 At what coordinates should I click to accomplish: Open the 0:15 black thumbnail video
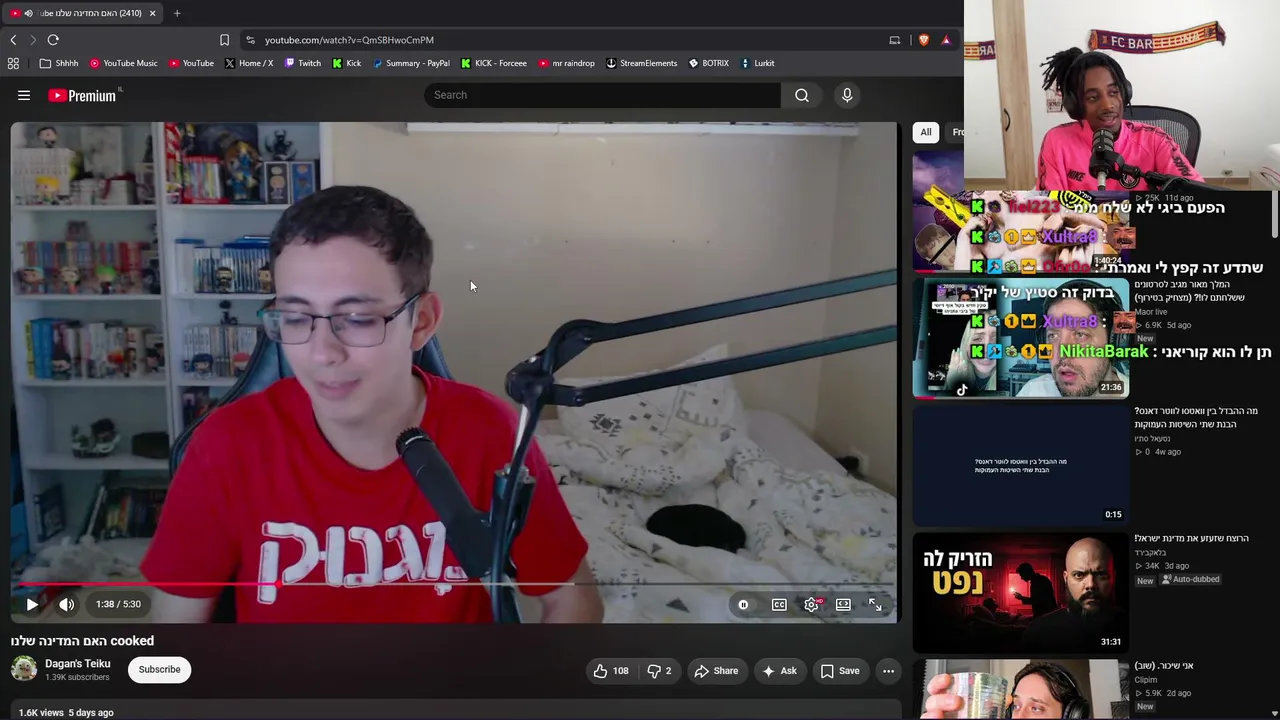[1020, 465]
